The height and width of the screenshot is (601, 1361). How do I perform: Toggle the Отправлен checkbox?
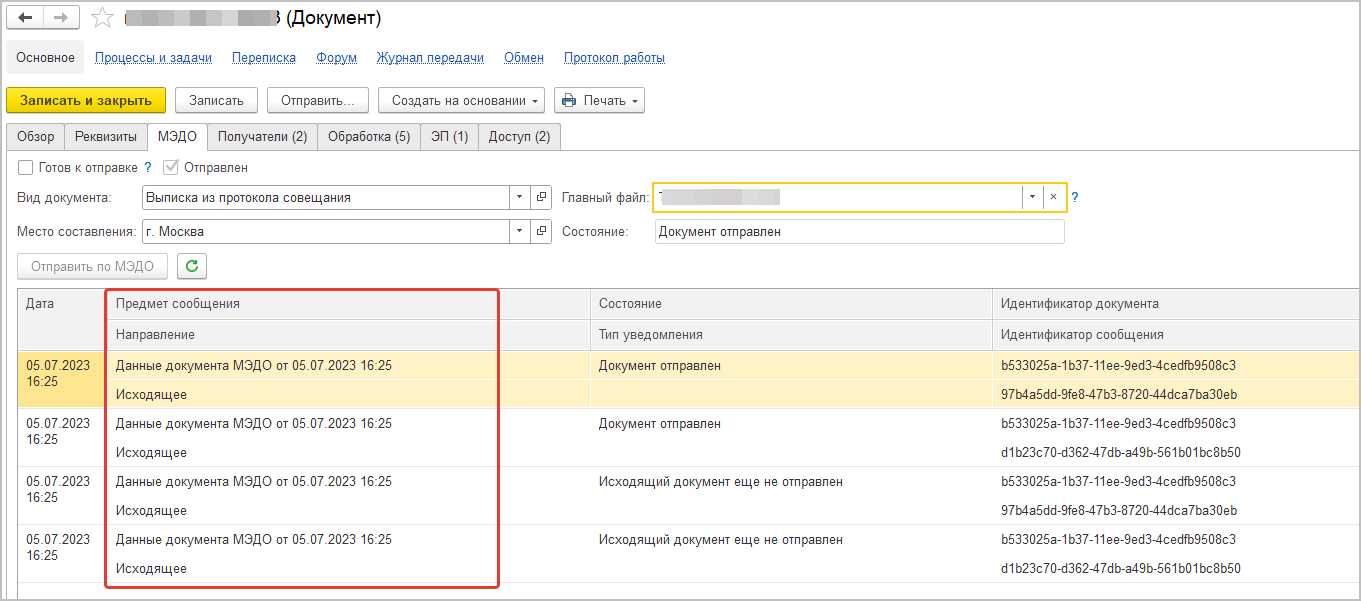click(171, 168)
